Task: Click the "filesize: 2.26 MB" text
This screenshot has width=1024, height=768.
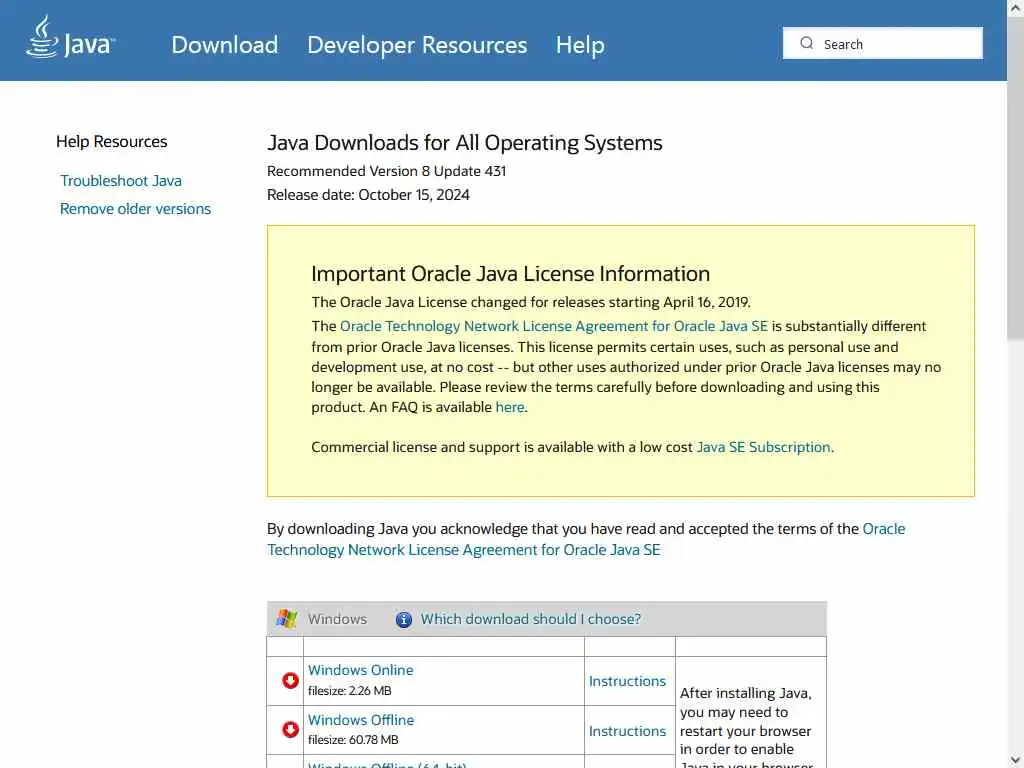Action: 349,691
